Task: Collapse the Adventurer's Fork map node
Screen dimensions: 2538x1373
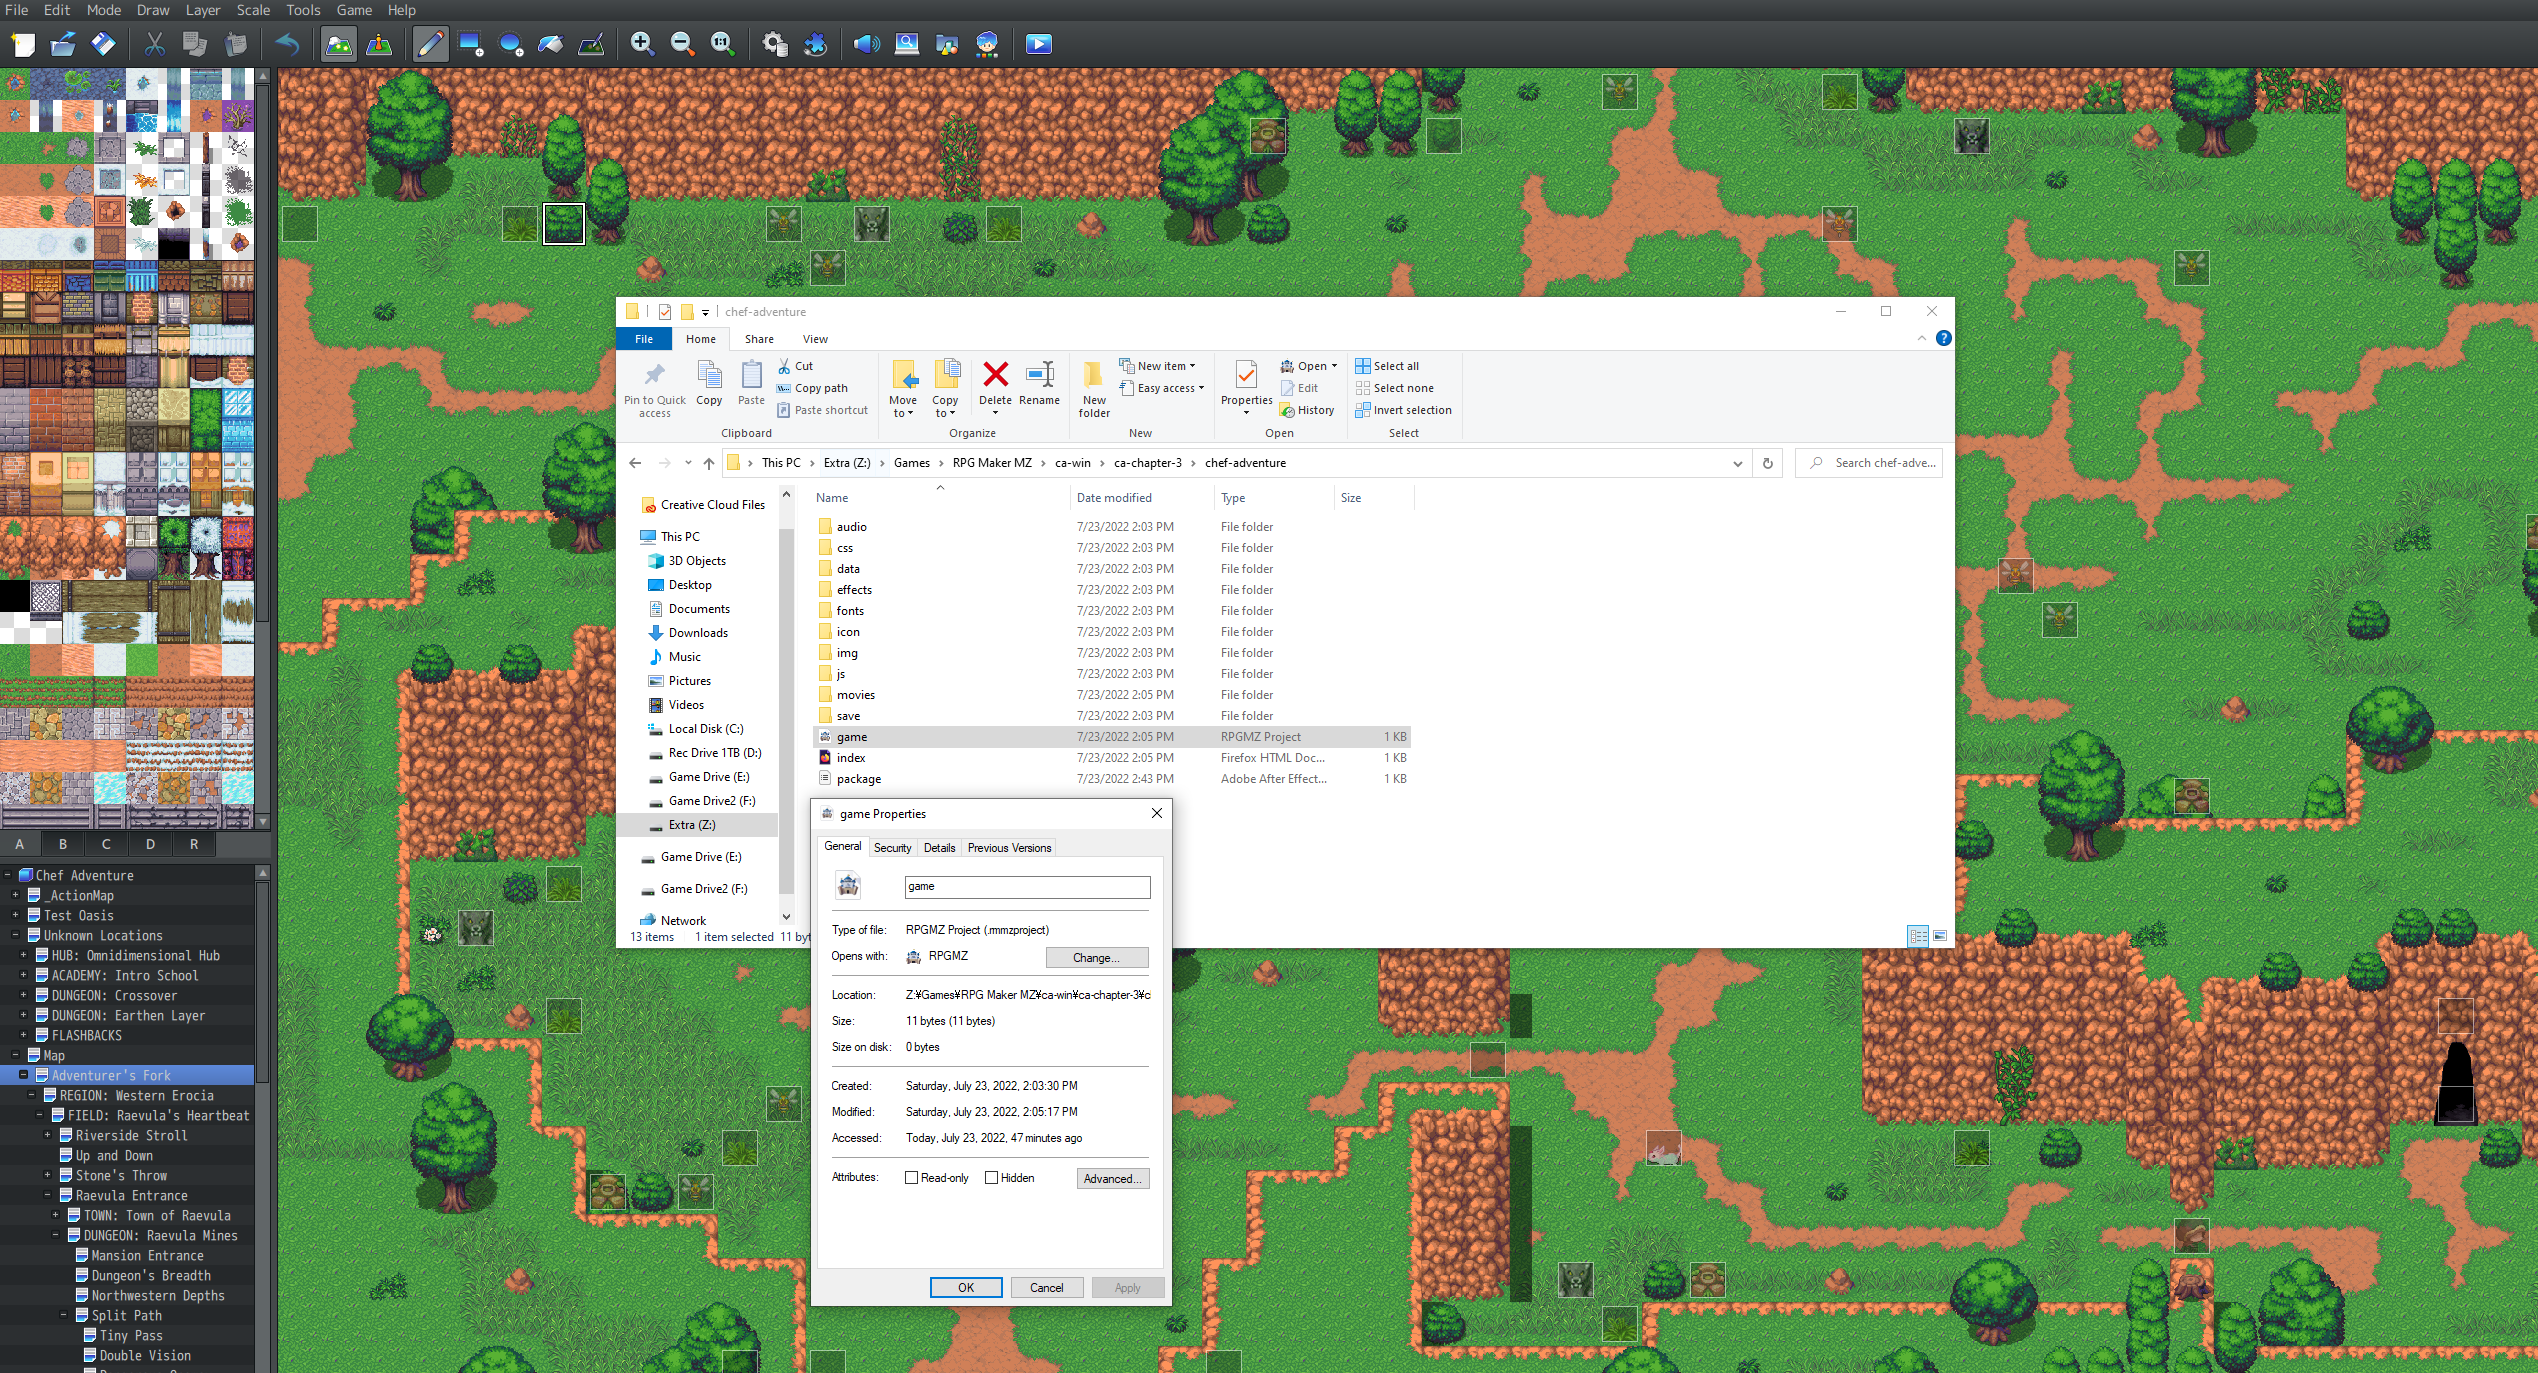Action: (23, 1075)
